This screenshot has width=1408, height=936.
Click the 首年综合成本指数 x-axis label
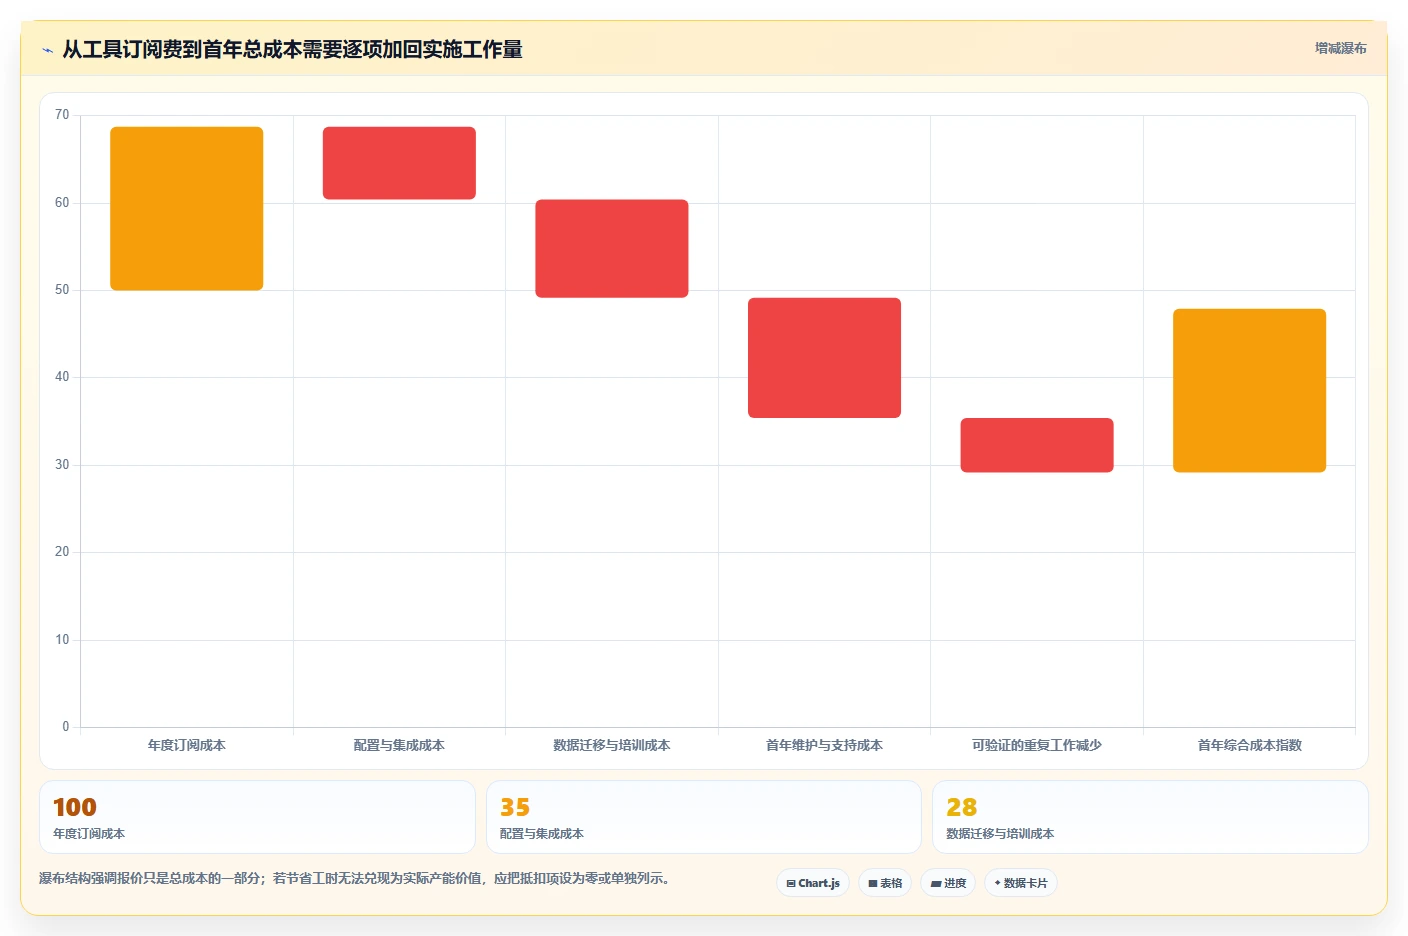1249,745
